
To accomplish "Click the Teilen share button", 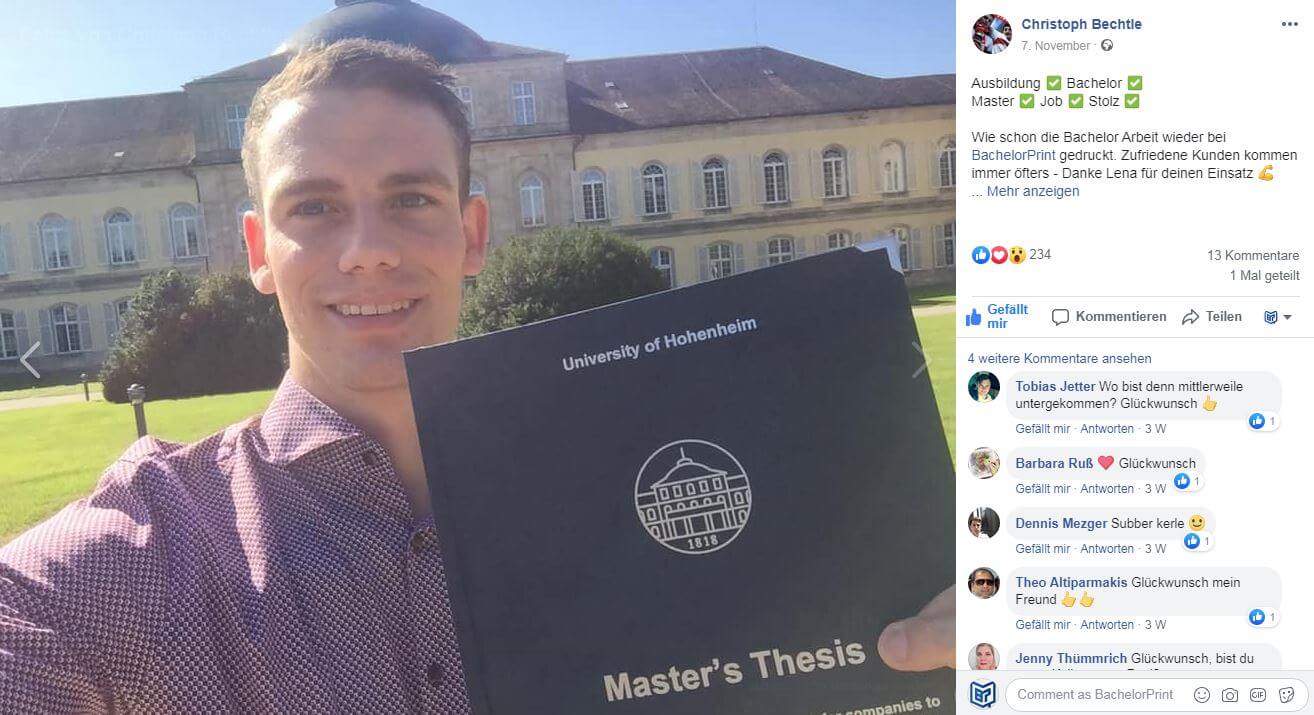I will (1212, 317).
